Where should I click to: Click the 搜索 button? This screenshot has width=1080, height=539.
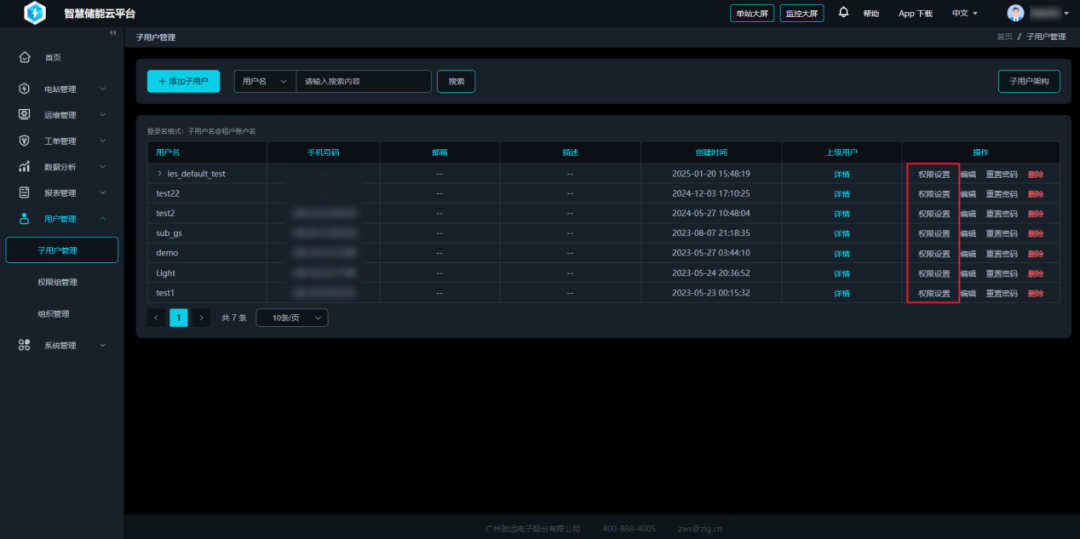456,81
